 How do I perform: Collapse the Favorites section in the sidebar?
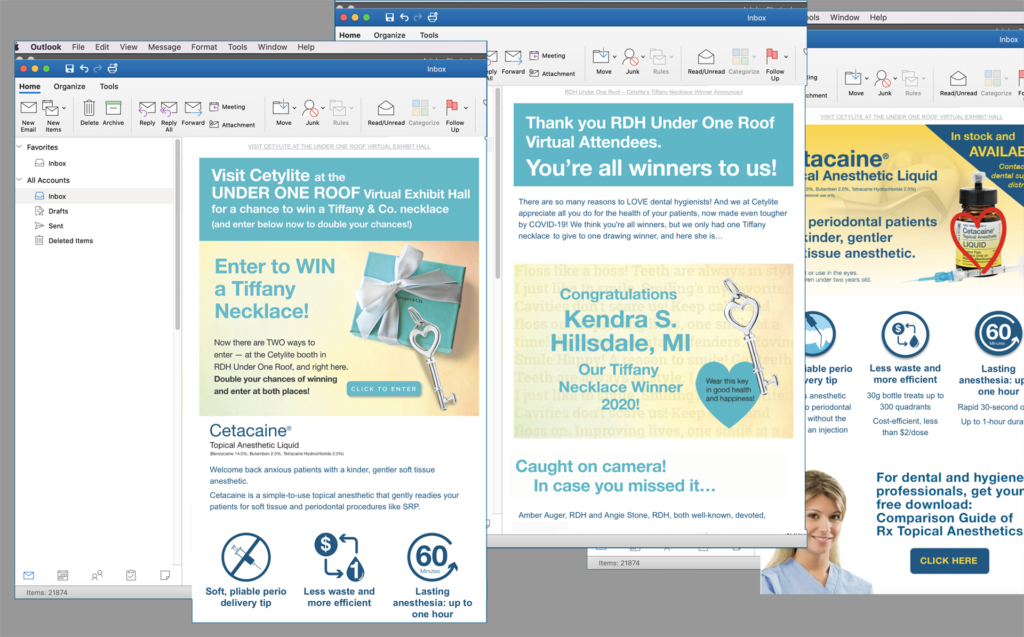point(20,147)
